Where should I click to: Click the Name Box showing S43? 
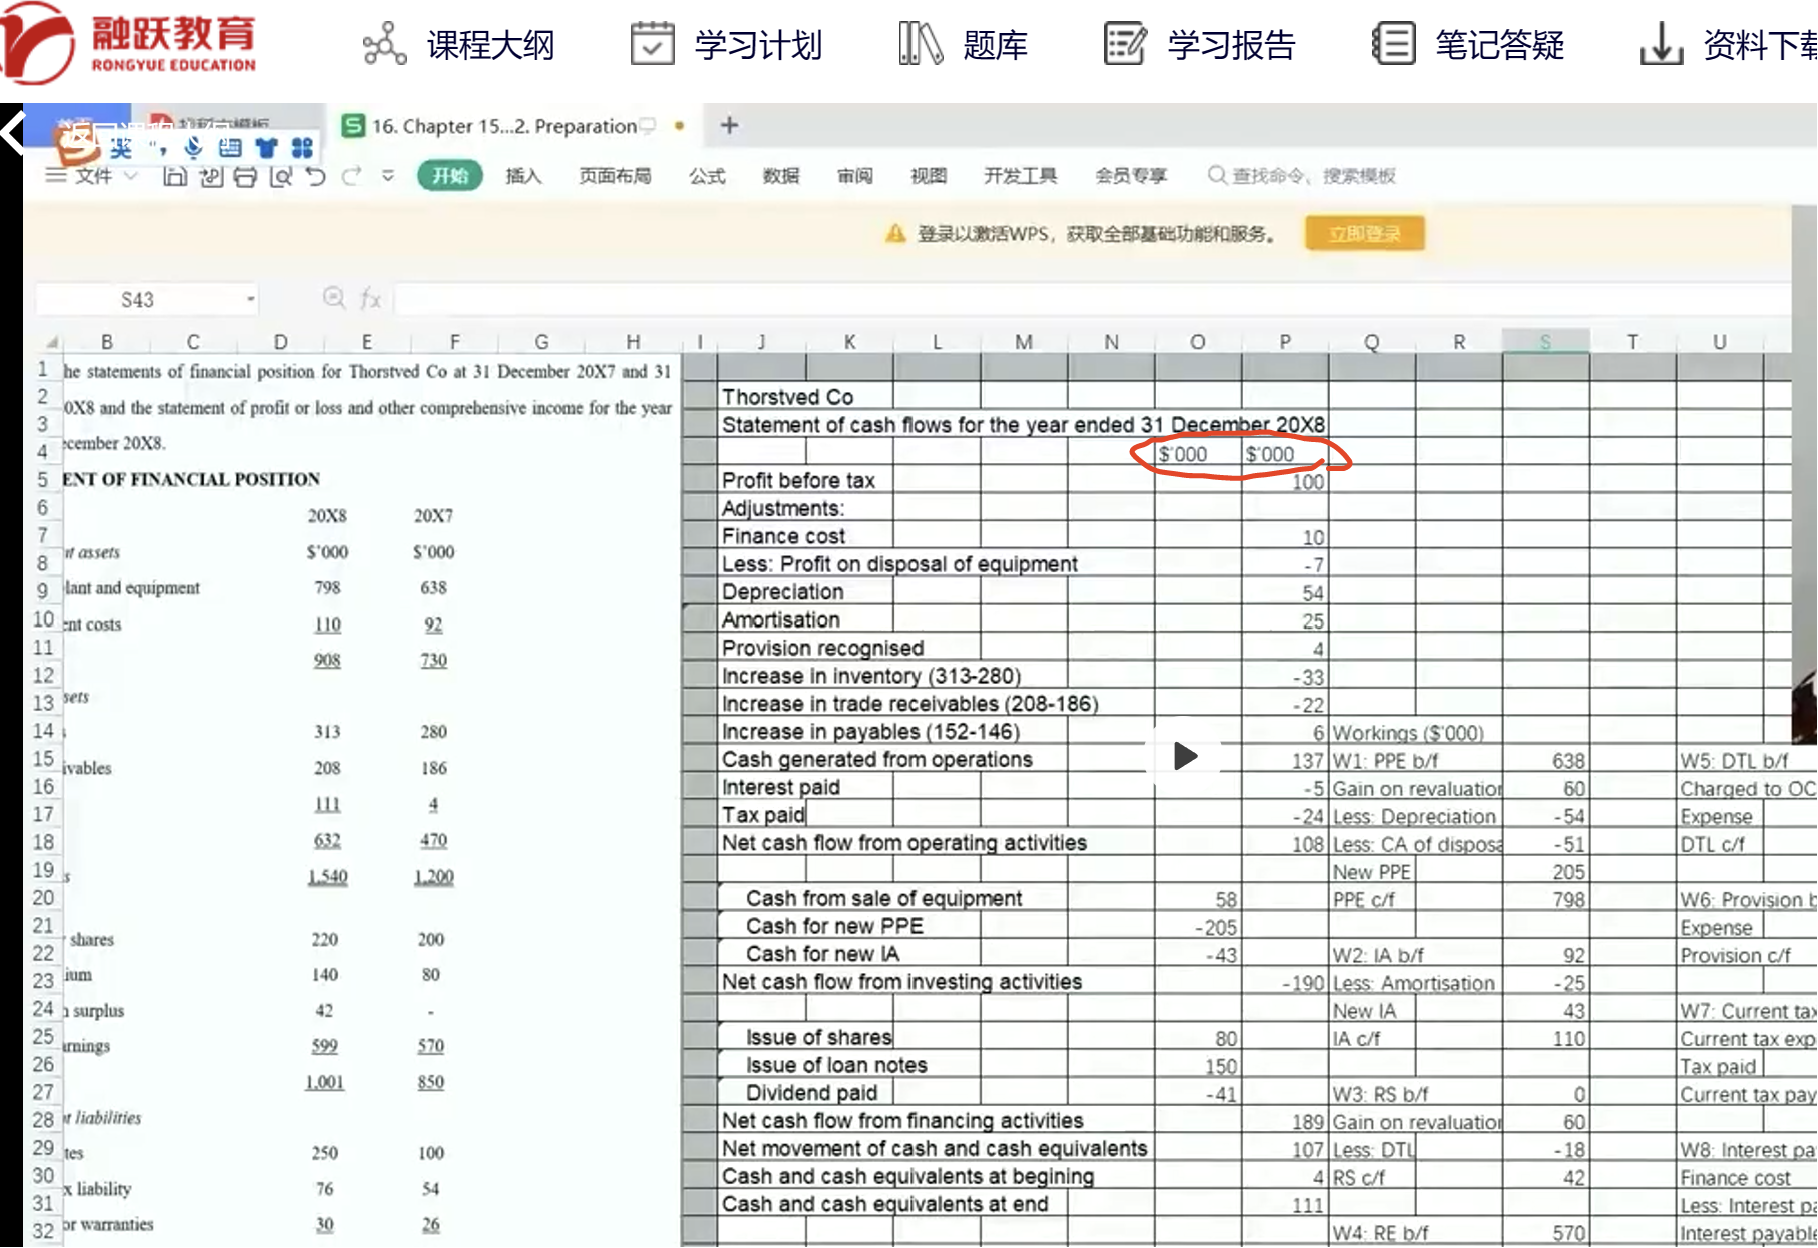137,300
